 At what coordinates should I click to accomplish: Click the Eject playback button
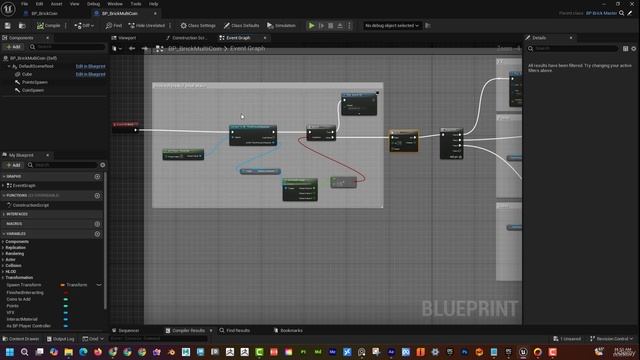[340, 26]
